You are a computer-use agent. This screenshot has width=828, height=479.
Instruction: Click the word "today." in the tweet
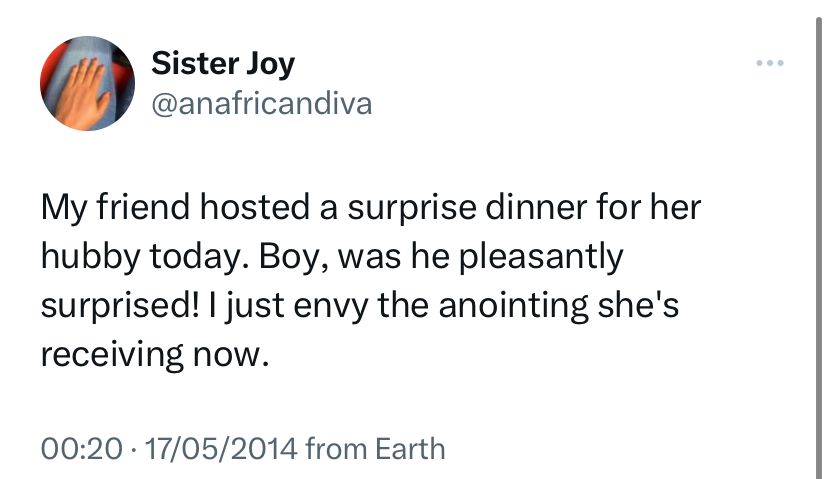tap(200, 257)
